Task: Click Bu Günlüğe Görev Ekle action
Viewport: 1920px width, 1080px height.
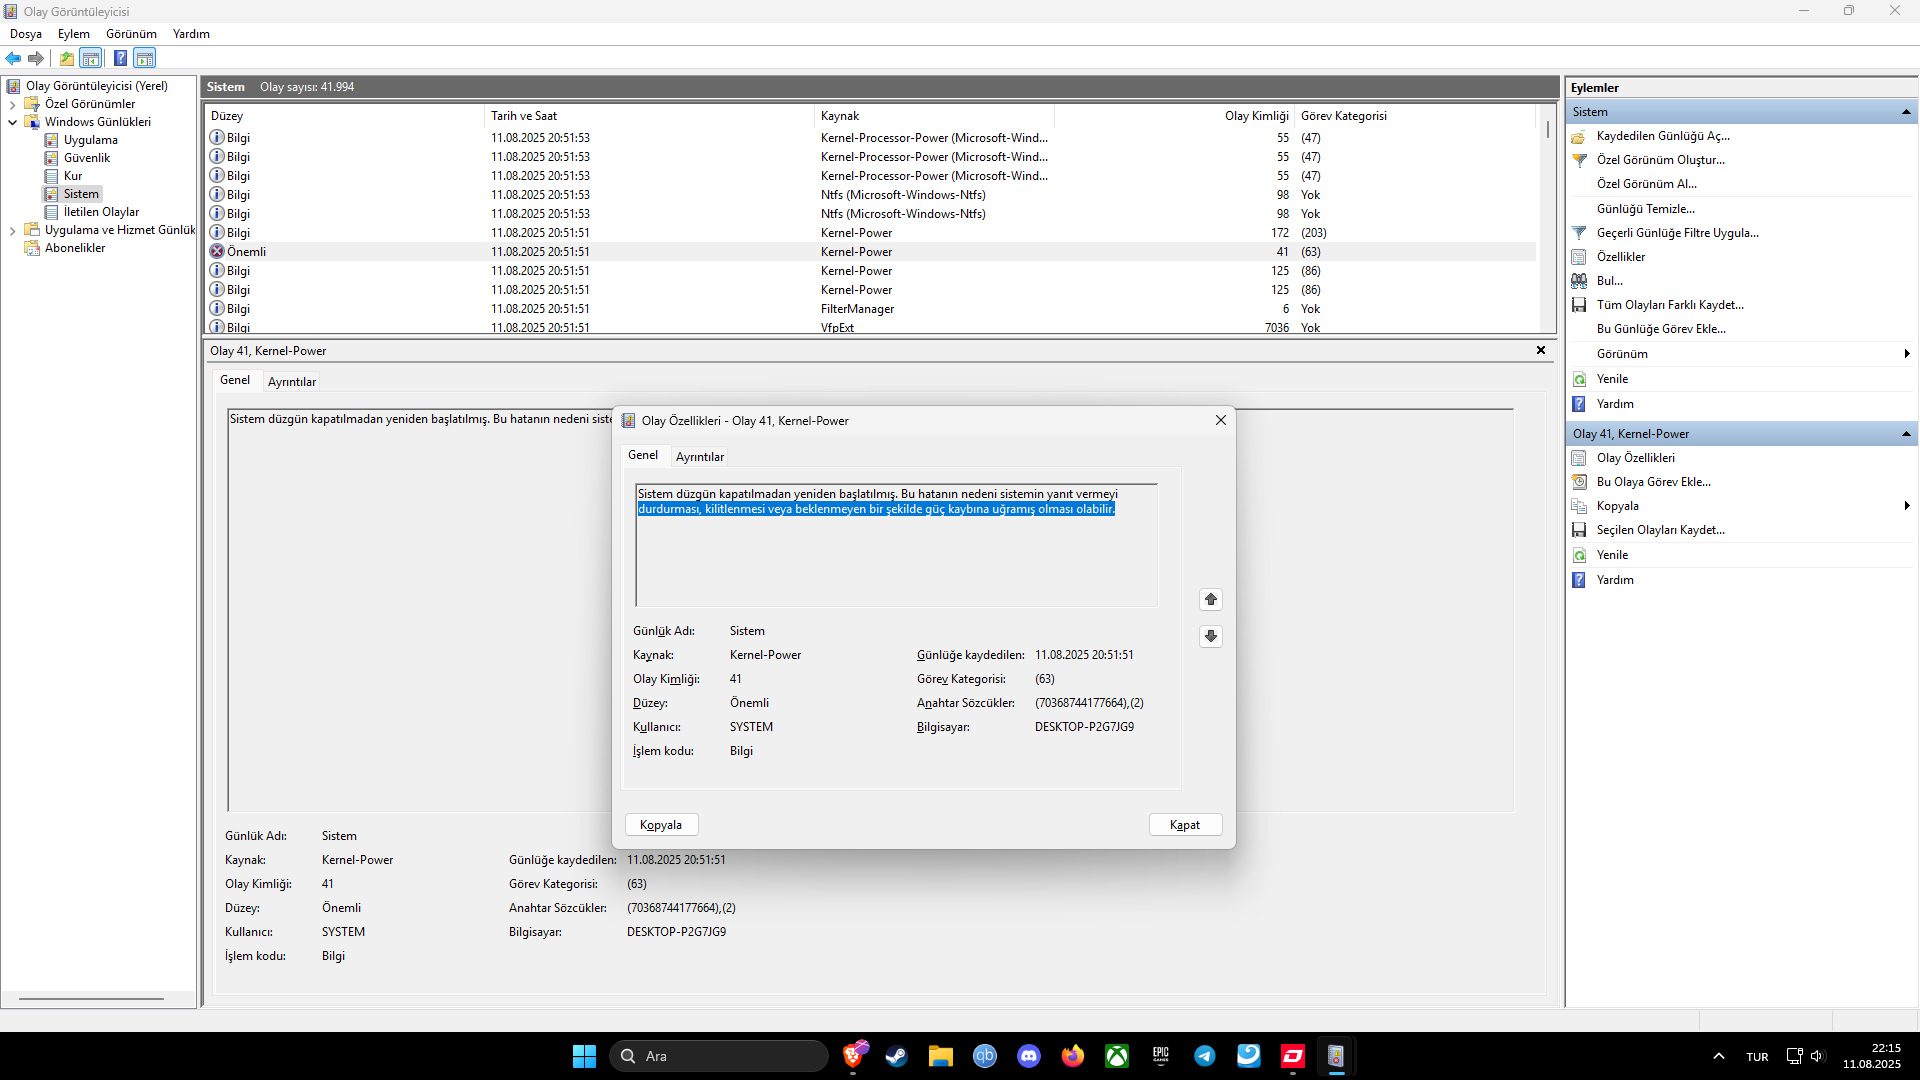Action: pos(1661,329)
